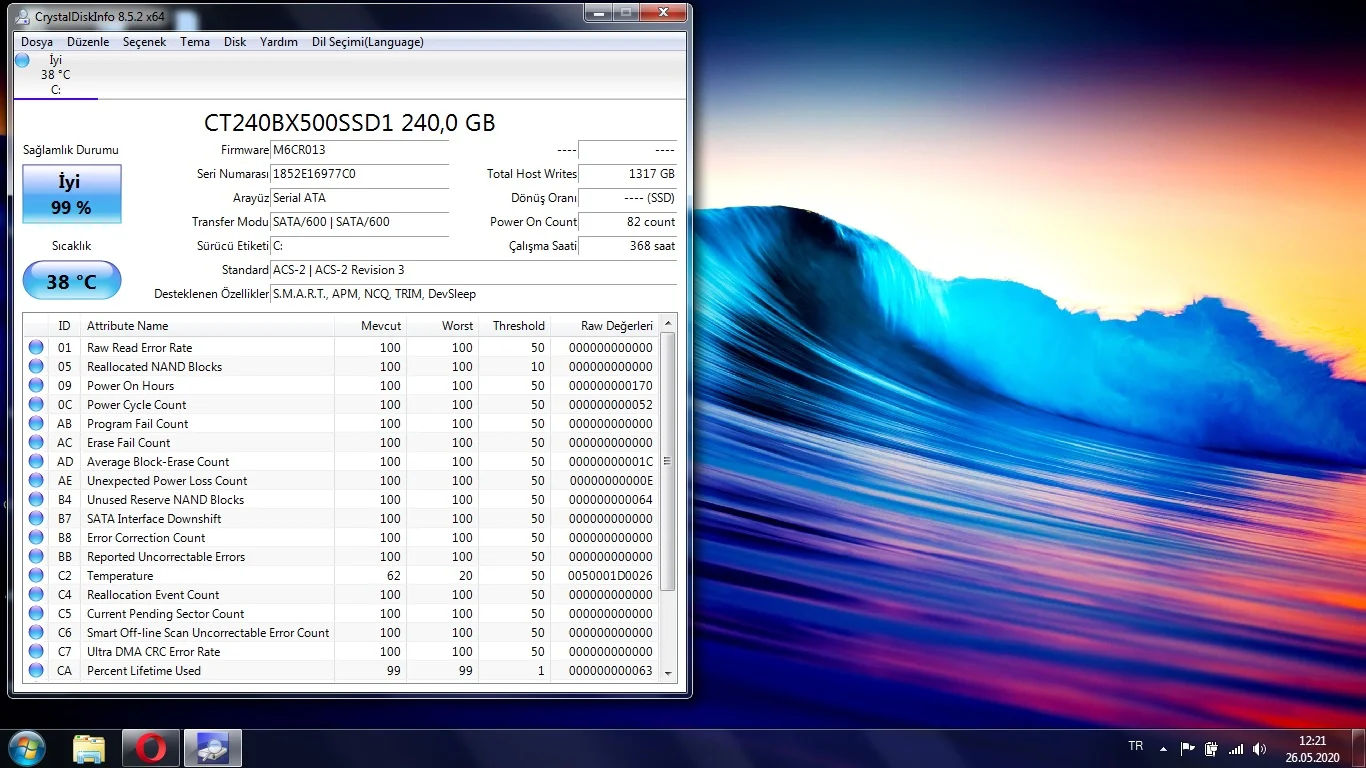Open the Dosya menu

point(37,42)
